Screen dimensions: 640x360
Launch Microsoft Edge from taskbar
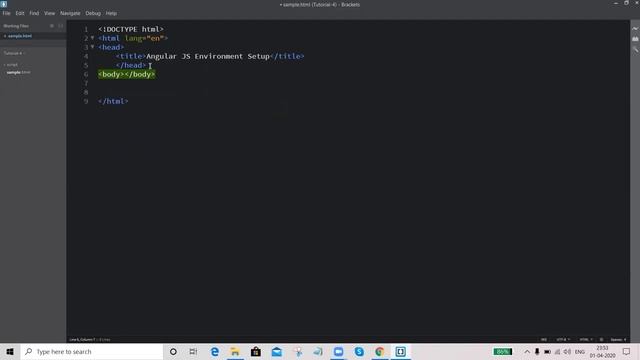pos(215,351)
